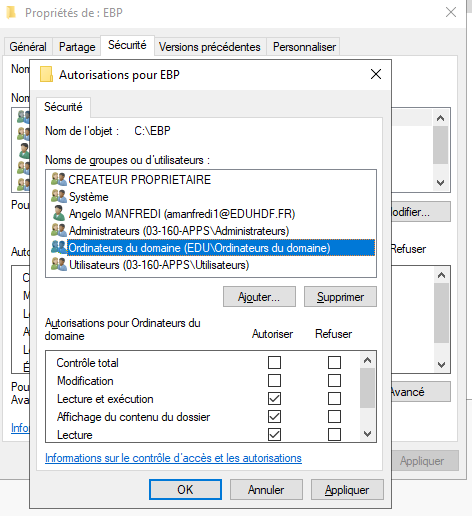The height and width of the screenshot is (516, 472).
Task: Click the permissions list scroll-up arrow
Action: point(367,360)
